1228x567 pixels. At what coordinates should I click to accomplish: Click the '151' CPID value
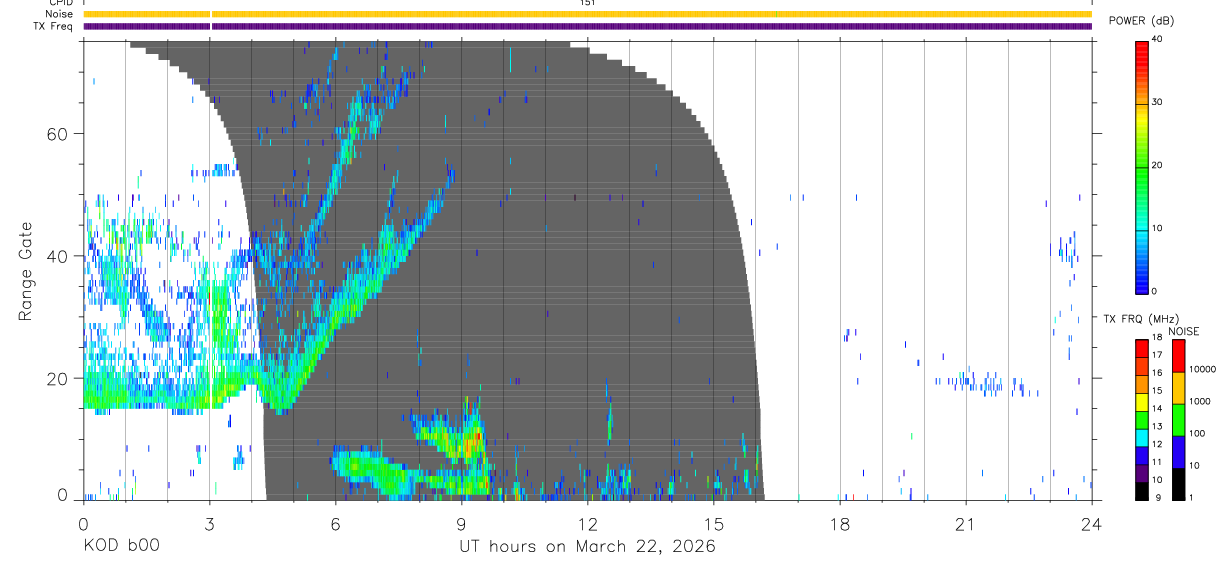click(587, 3)
